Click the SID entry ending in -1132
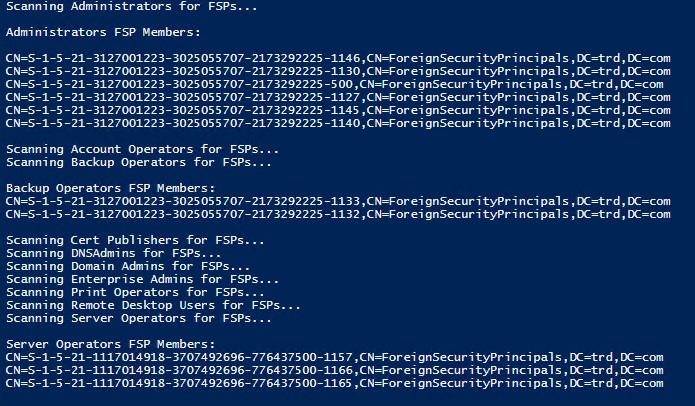This screenshot has height=406, width=695. 338,213
